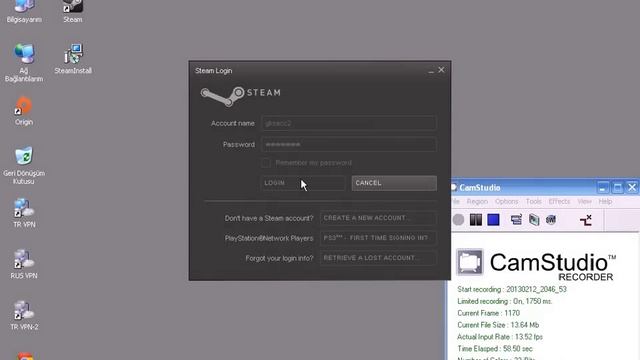Click the CamStudio record button
640x360 pixels.
click(458, 220)
